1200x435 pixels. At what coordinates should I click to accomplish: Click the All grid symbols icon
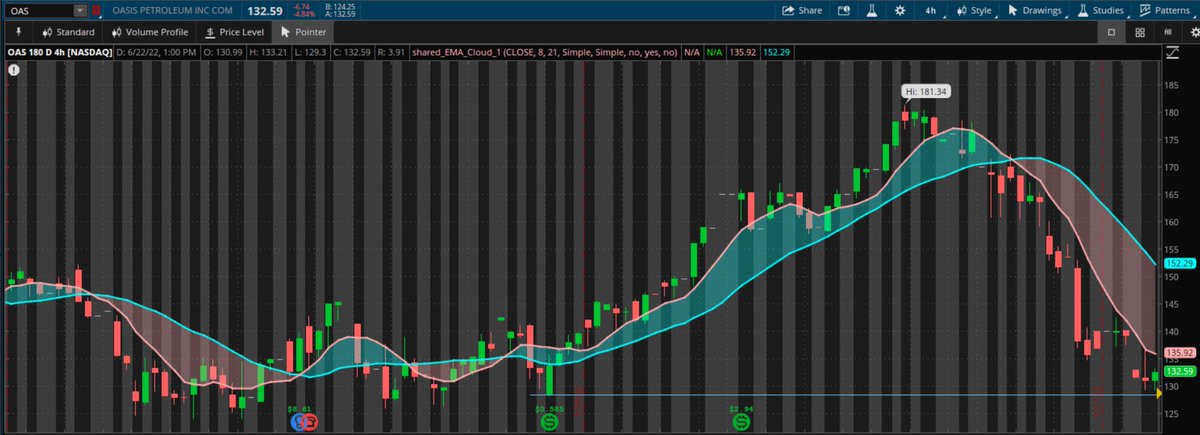tap(1168, 32)
